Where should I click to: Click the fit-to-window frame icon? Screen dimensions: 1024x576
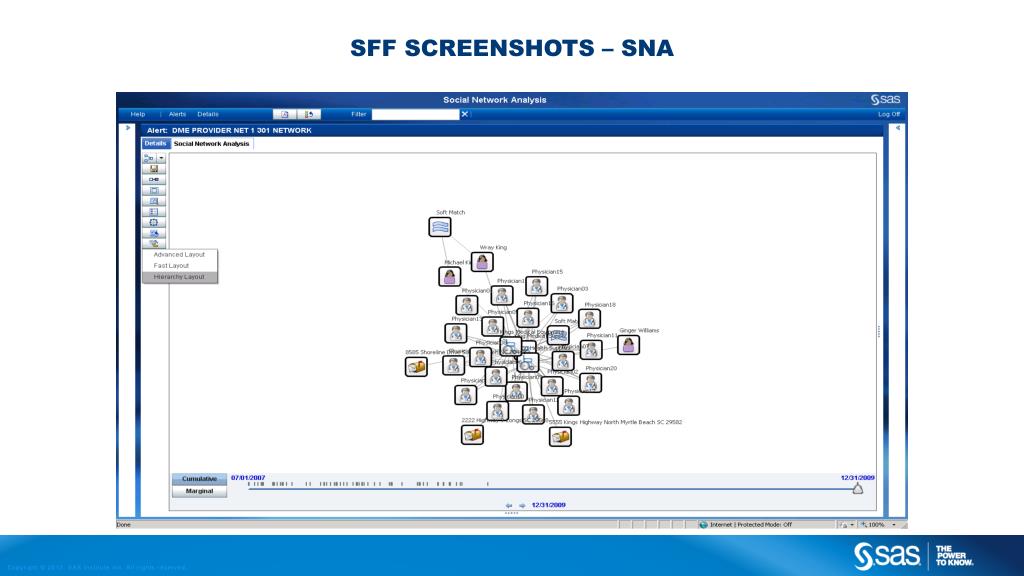point(154,191)
